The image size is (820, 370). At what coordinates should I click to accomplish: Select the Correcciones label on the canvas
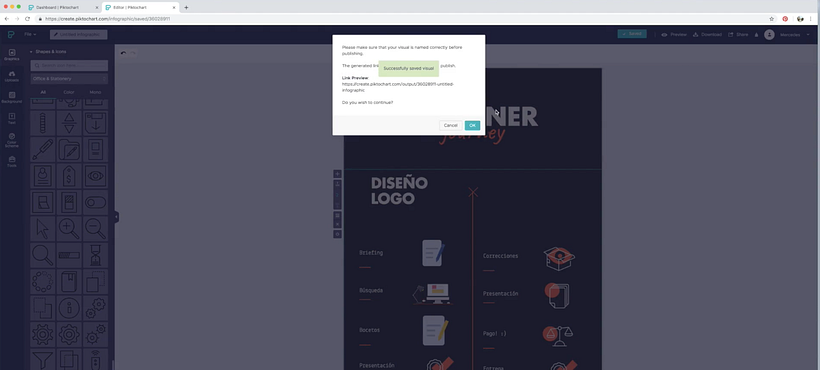tap(500, 256)
